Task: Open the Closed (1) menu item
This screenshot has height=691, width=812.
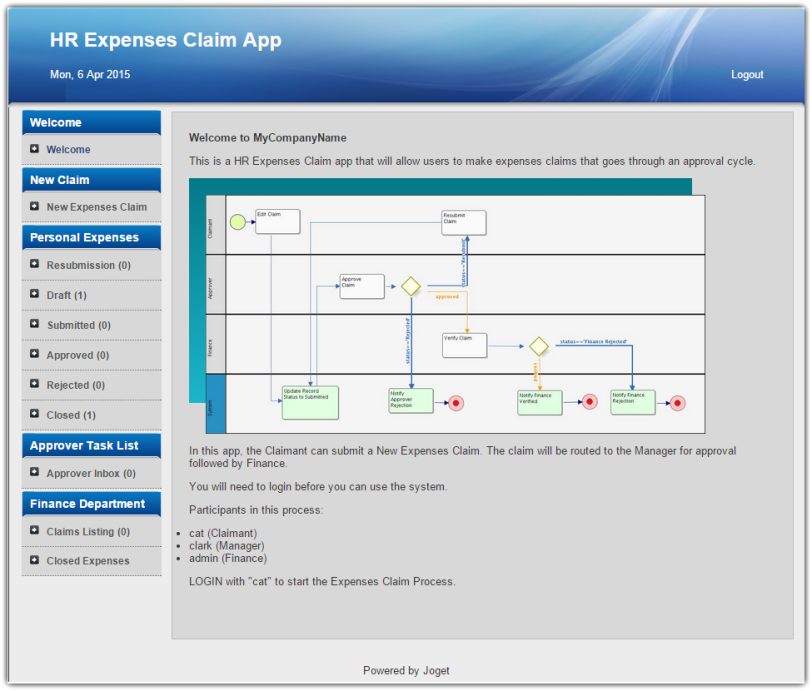Action: coord(71,415)
